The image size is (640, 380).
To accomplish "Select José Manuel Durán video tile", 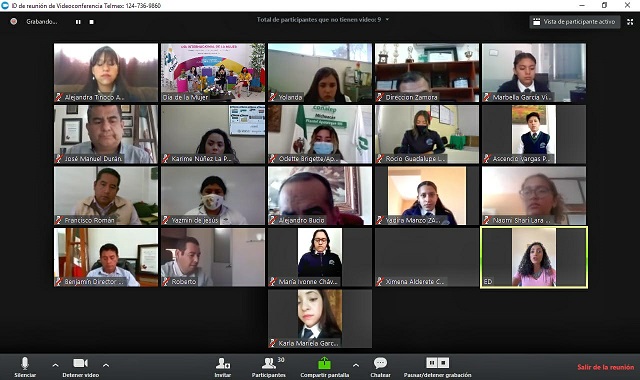I will (x=106, y=134).
